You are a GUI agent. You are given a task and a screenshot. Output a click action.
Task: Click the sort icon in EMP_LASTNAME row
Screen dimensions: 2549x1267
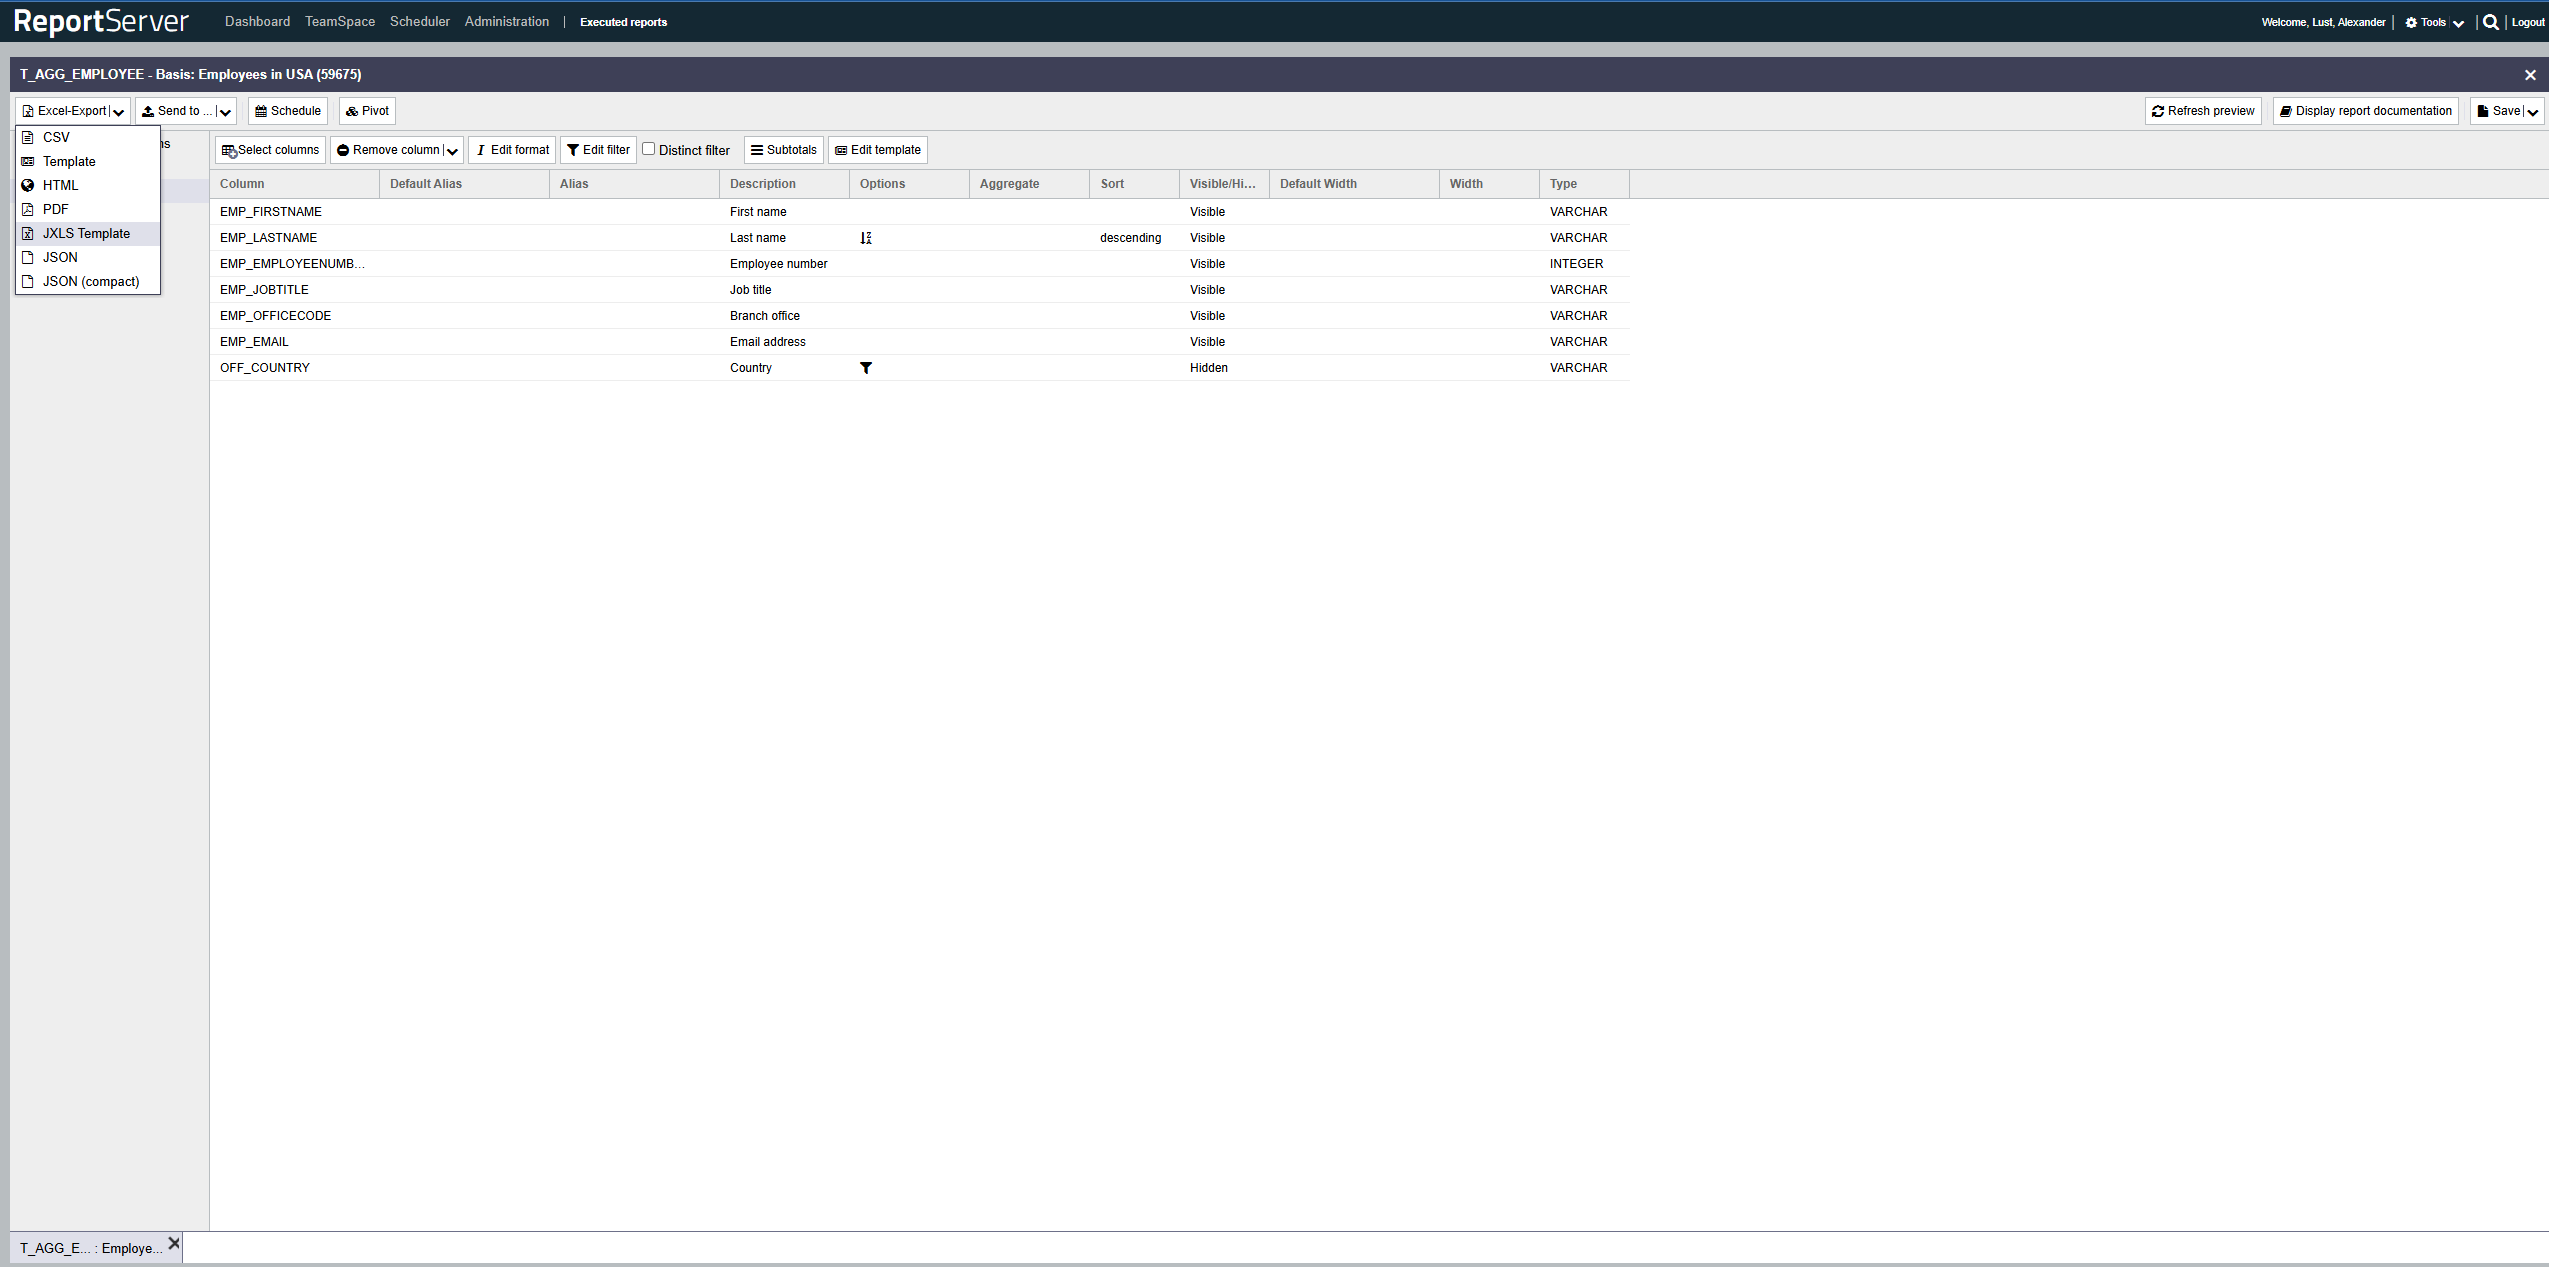[866, 238]
